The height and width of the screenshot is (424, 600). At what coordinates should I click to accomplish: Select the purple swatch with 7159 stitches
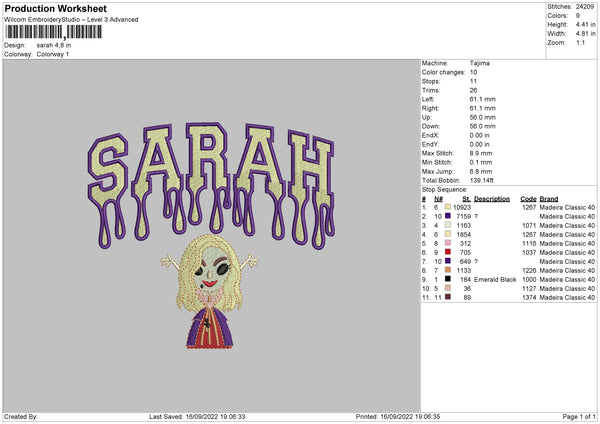coord(449,216)
